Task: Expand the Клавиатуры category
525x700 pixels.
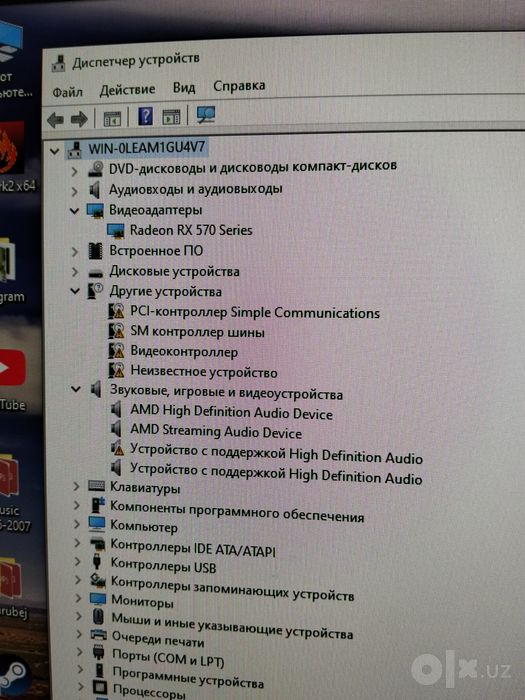Action: click(76, 486)
